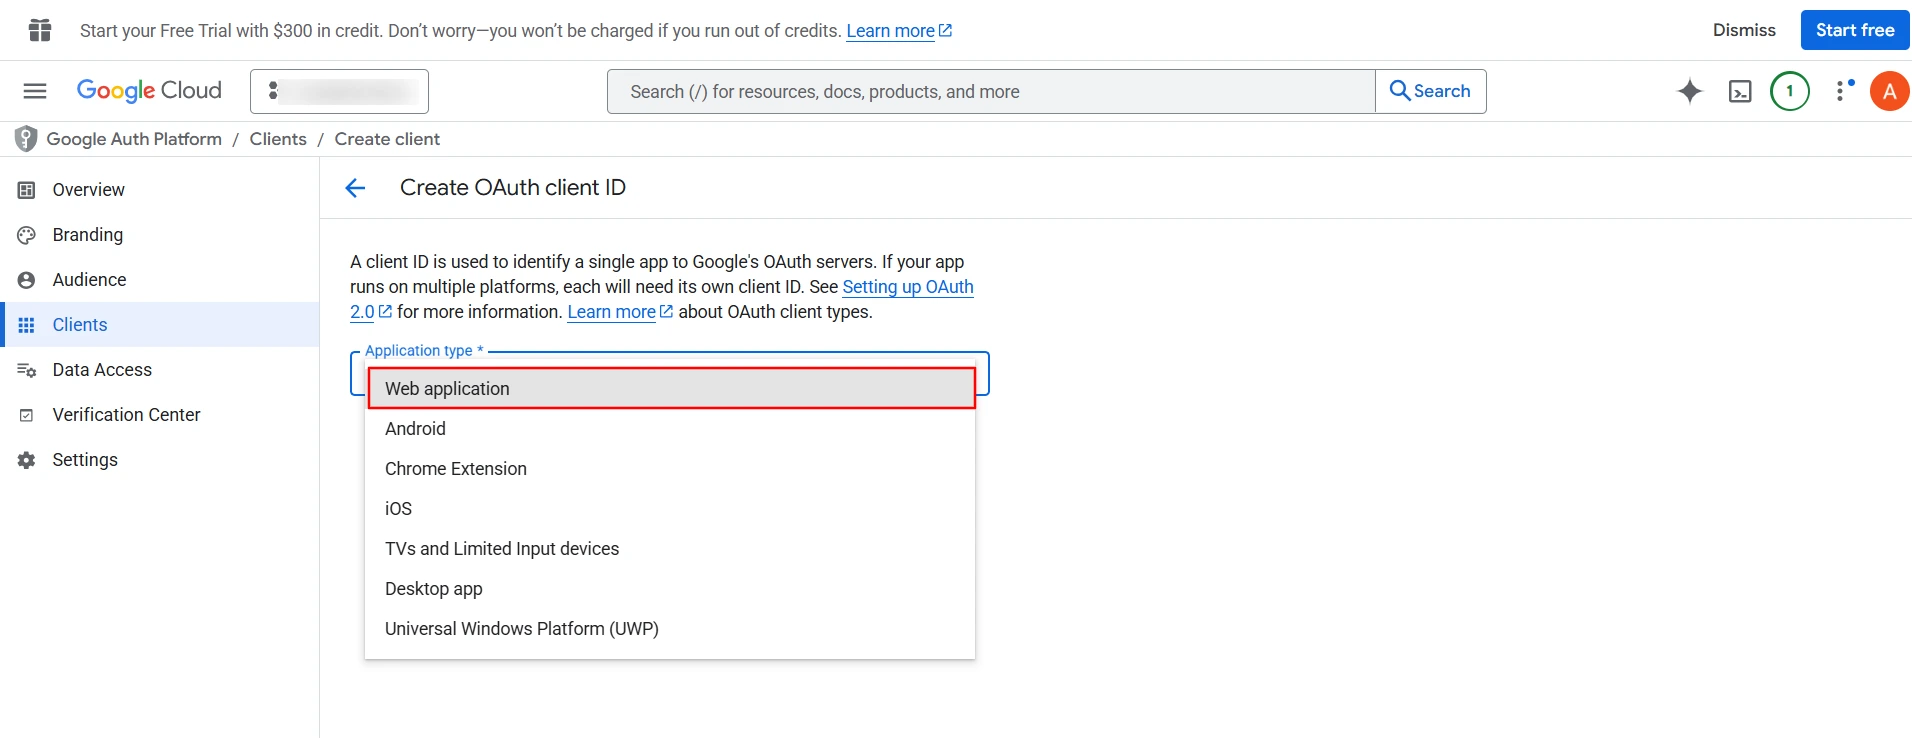Screen dimensions: 1912x738
Task: Click the Clients breadcrumb link
Action: tap(278, 139)
